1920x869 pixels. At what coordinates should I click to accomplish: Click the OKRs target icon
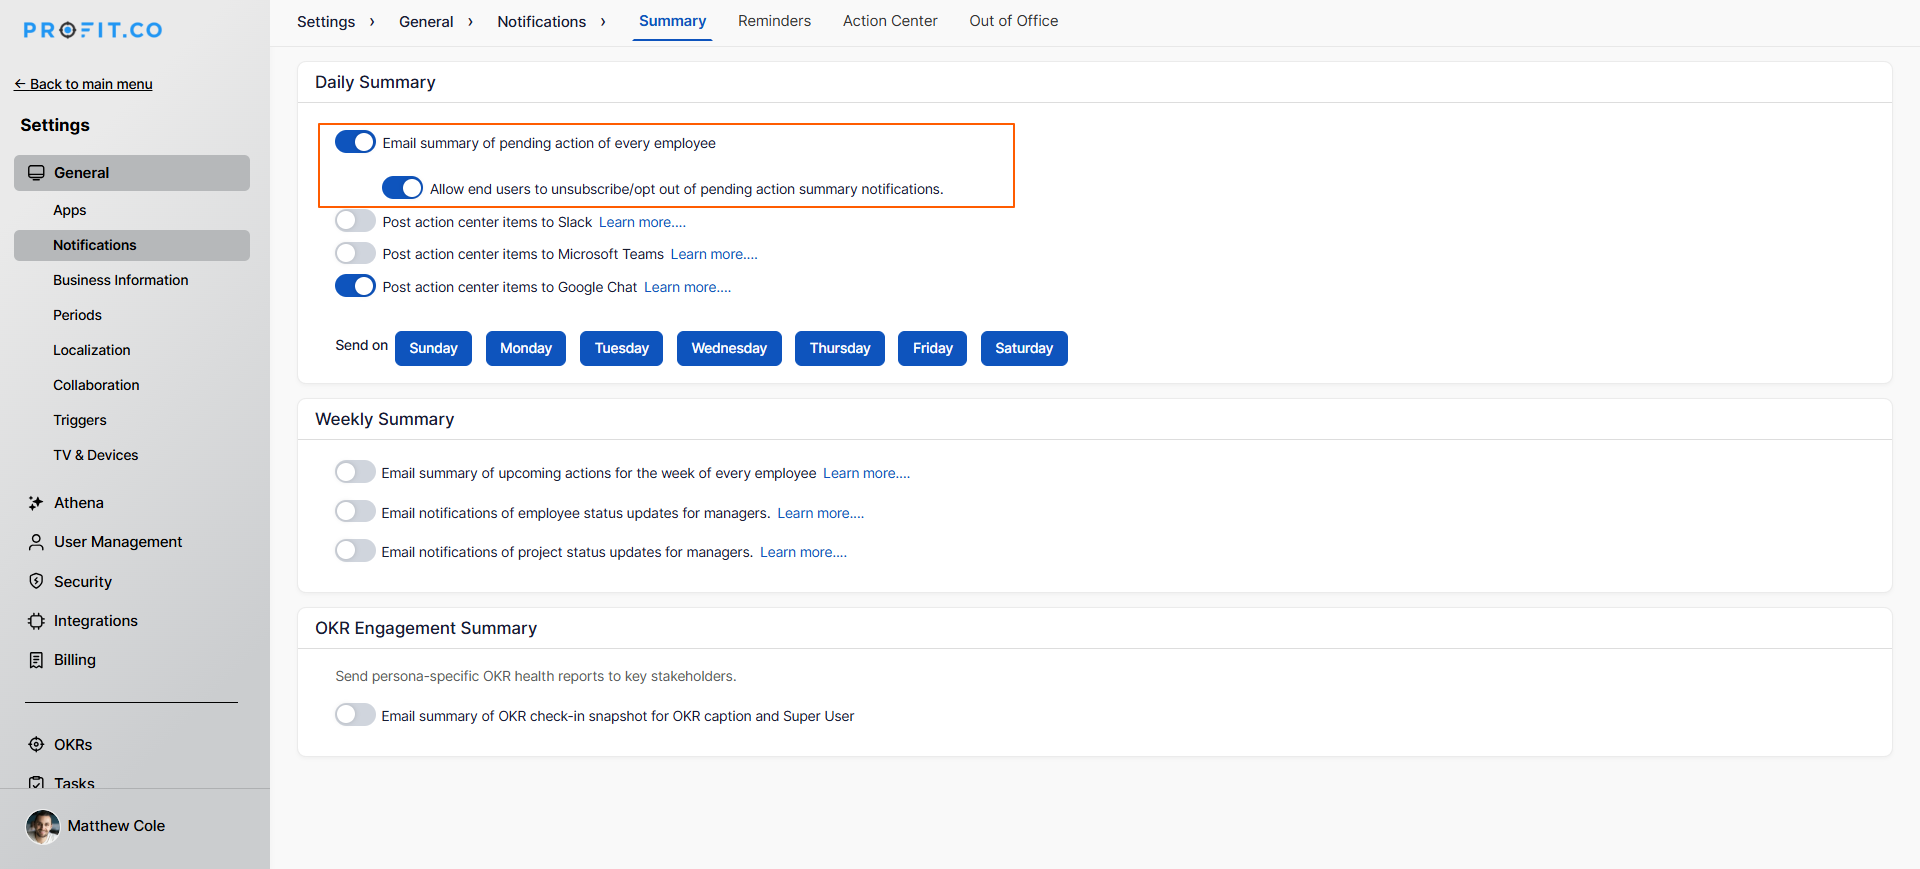pyautogui.click(x=36, y=745)
